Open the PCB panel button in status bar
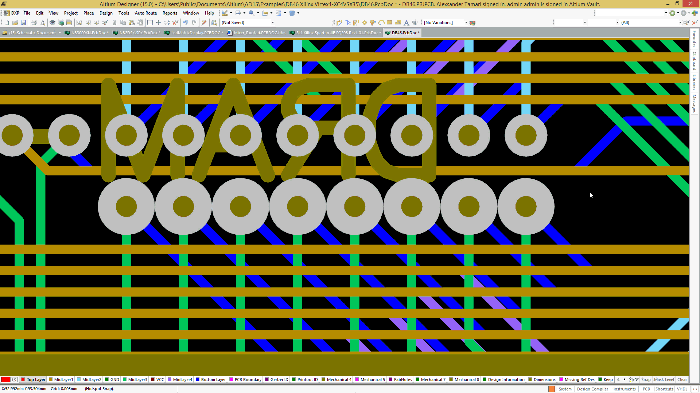The width and height of the screenshot is (700, 393). (x=646, y=389)
